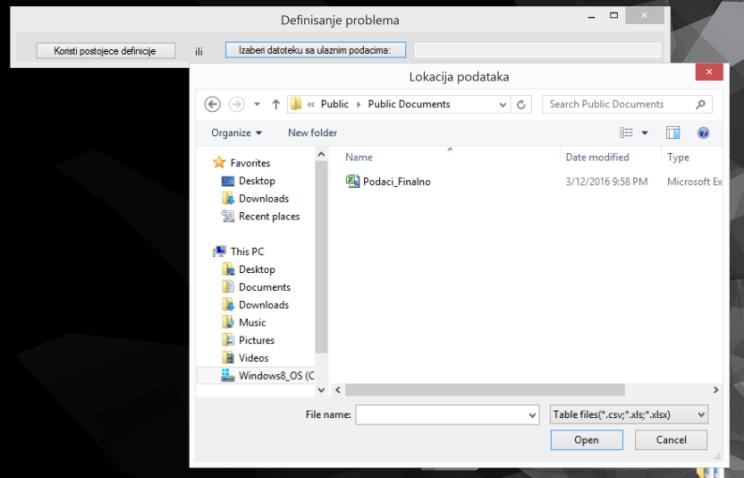Open Help with the question mark icon
The height and width of the screenshot is (478, 744).
click(703, 133)
